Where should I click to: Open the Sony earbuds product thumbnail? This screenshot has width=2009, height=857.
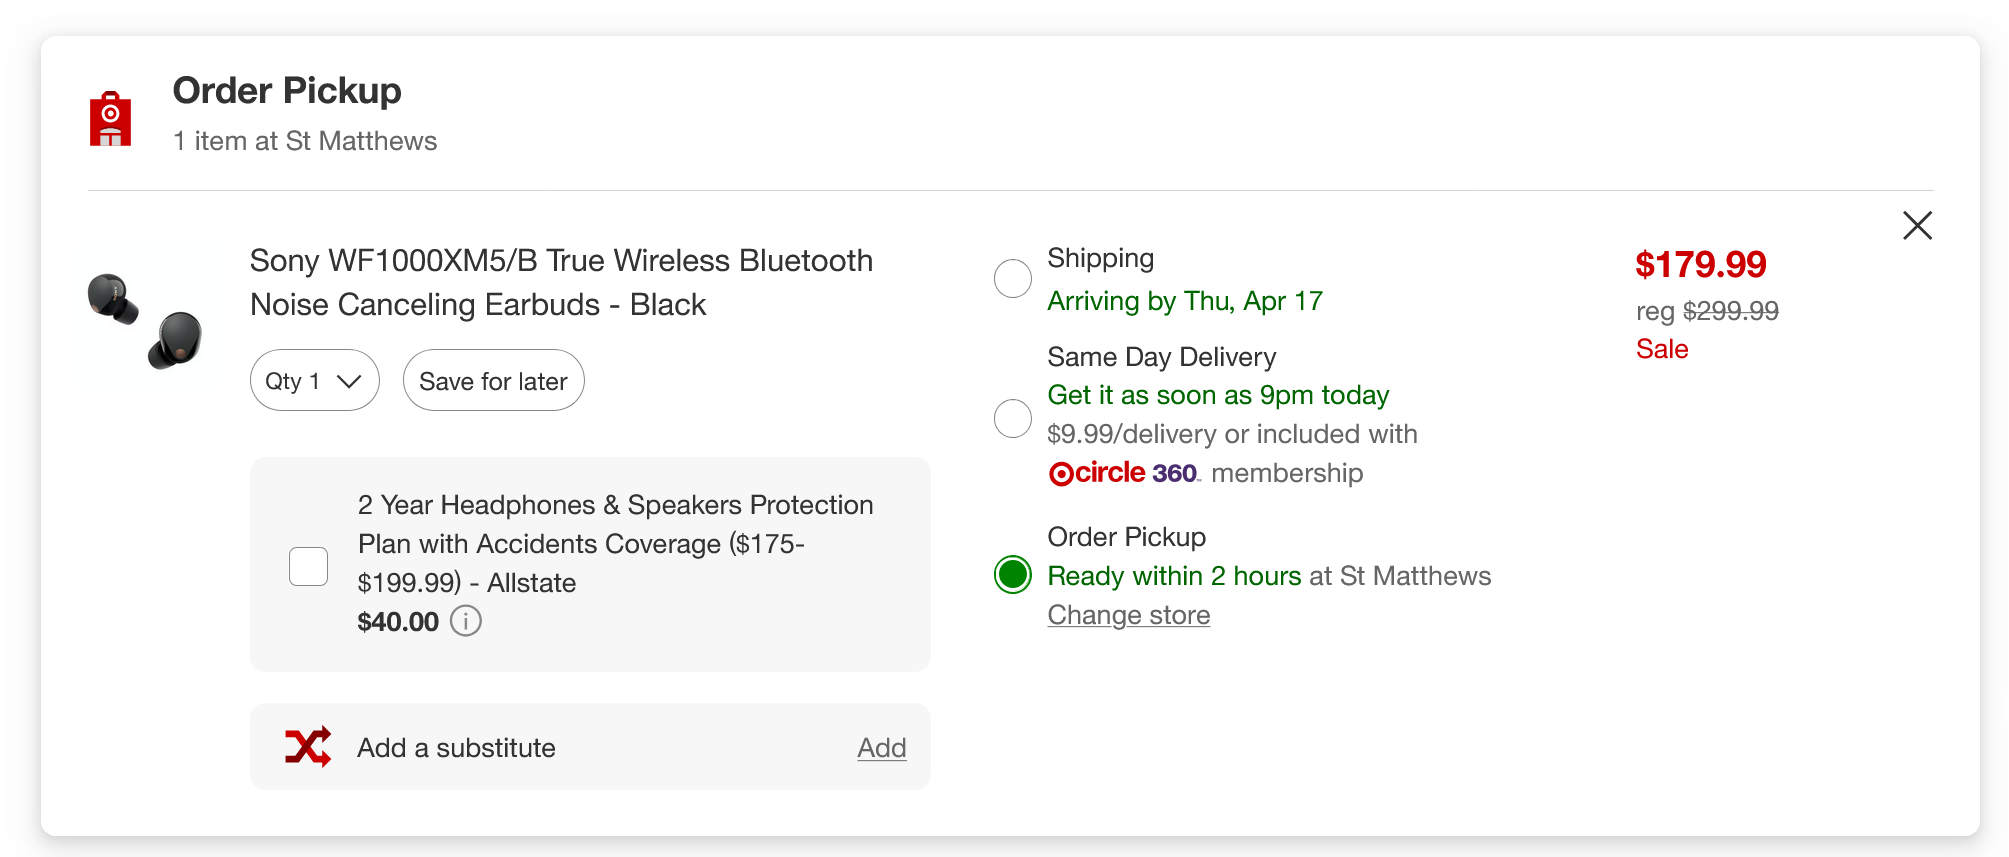click(146, 321)
